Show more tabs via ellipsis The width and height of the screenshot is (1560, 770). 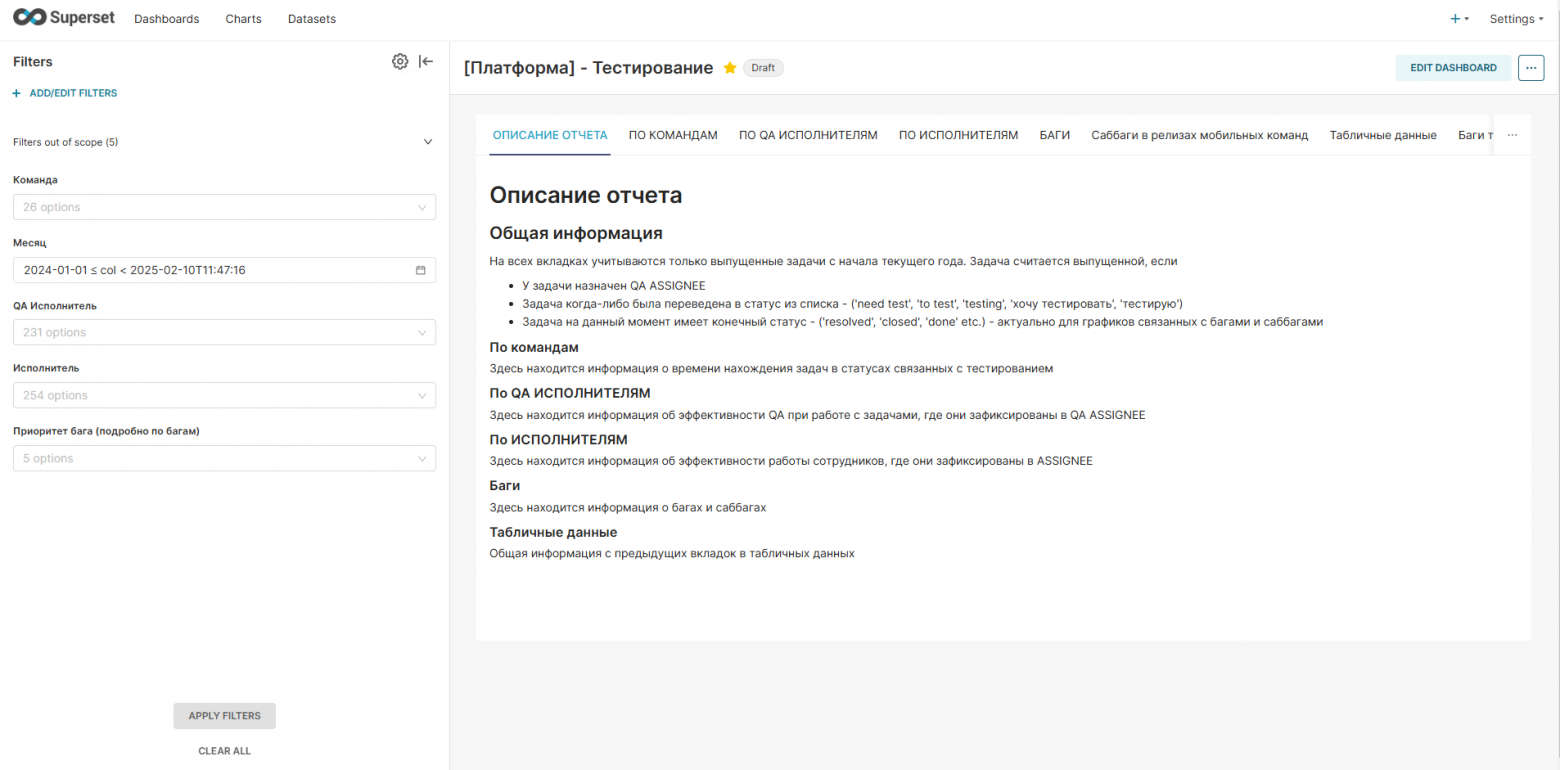tap(1512, 135)
